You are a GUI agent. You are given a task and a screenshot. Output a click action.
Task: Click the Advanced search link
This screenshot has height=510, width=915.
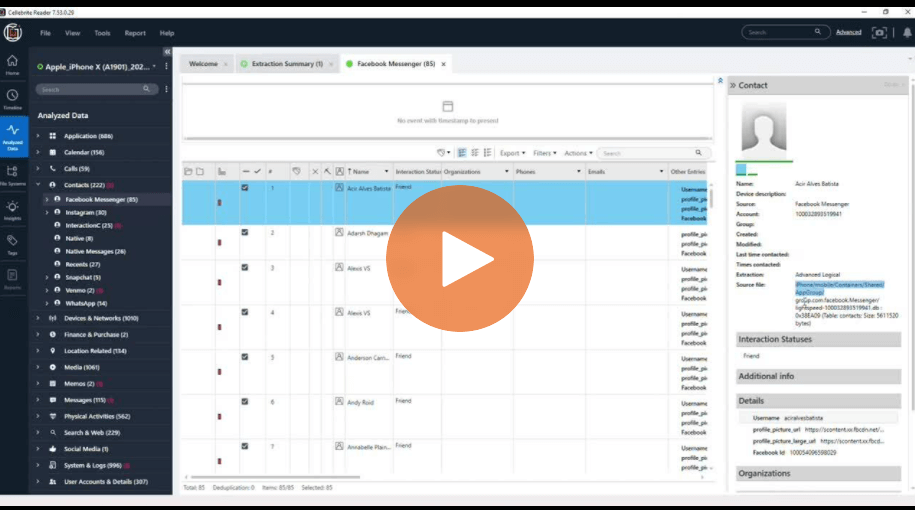click(848, 32)
